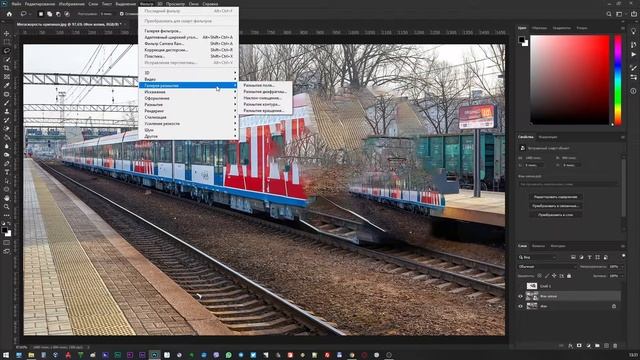Viewport: 640px width, 360px height.
Task: Select the Clone Stamp tool
Action: coord(7,111)
